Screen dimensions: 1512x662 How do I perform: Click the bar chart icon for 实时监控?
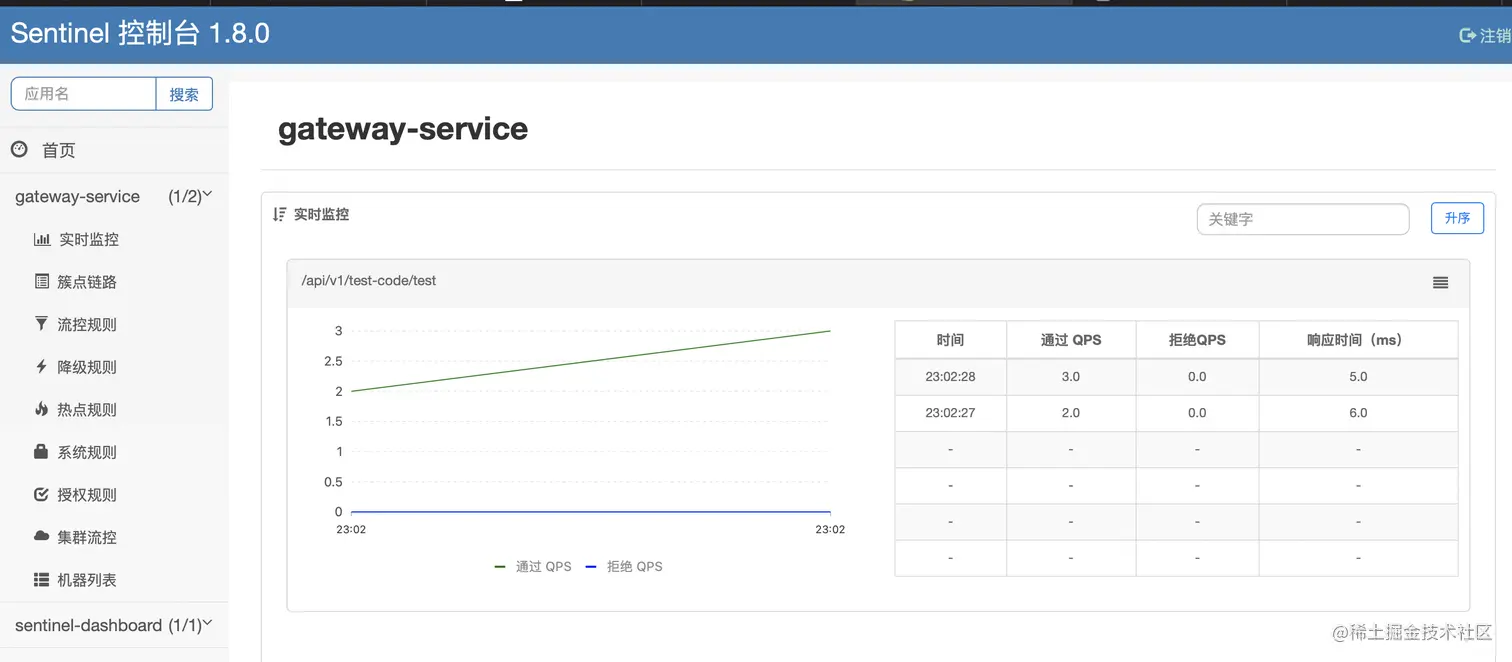pos(41,239)
